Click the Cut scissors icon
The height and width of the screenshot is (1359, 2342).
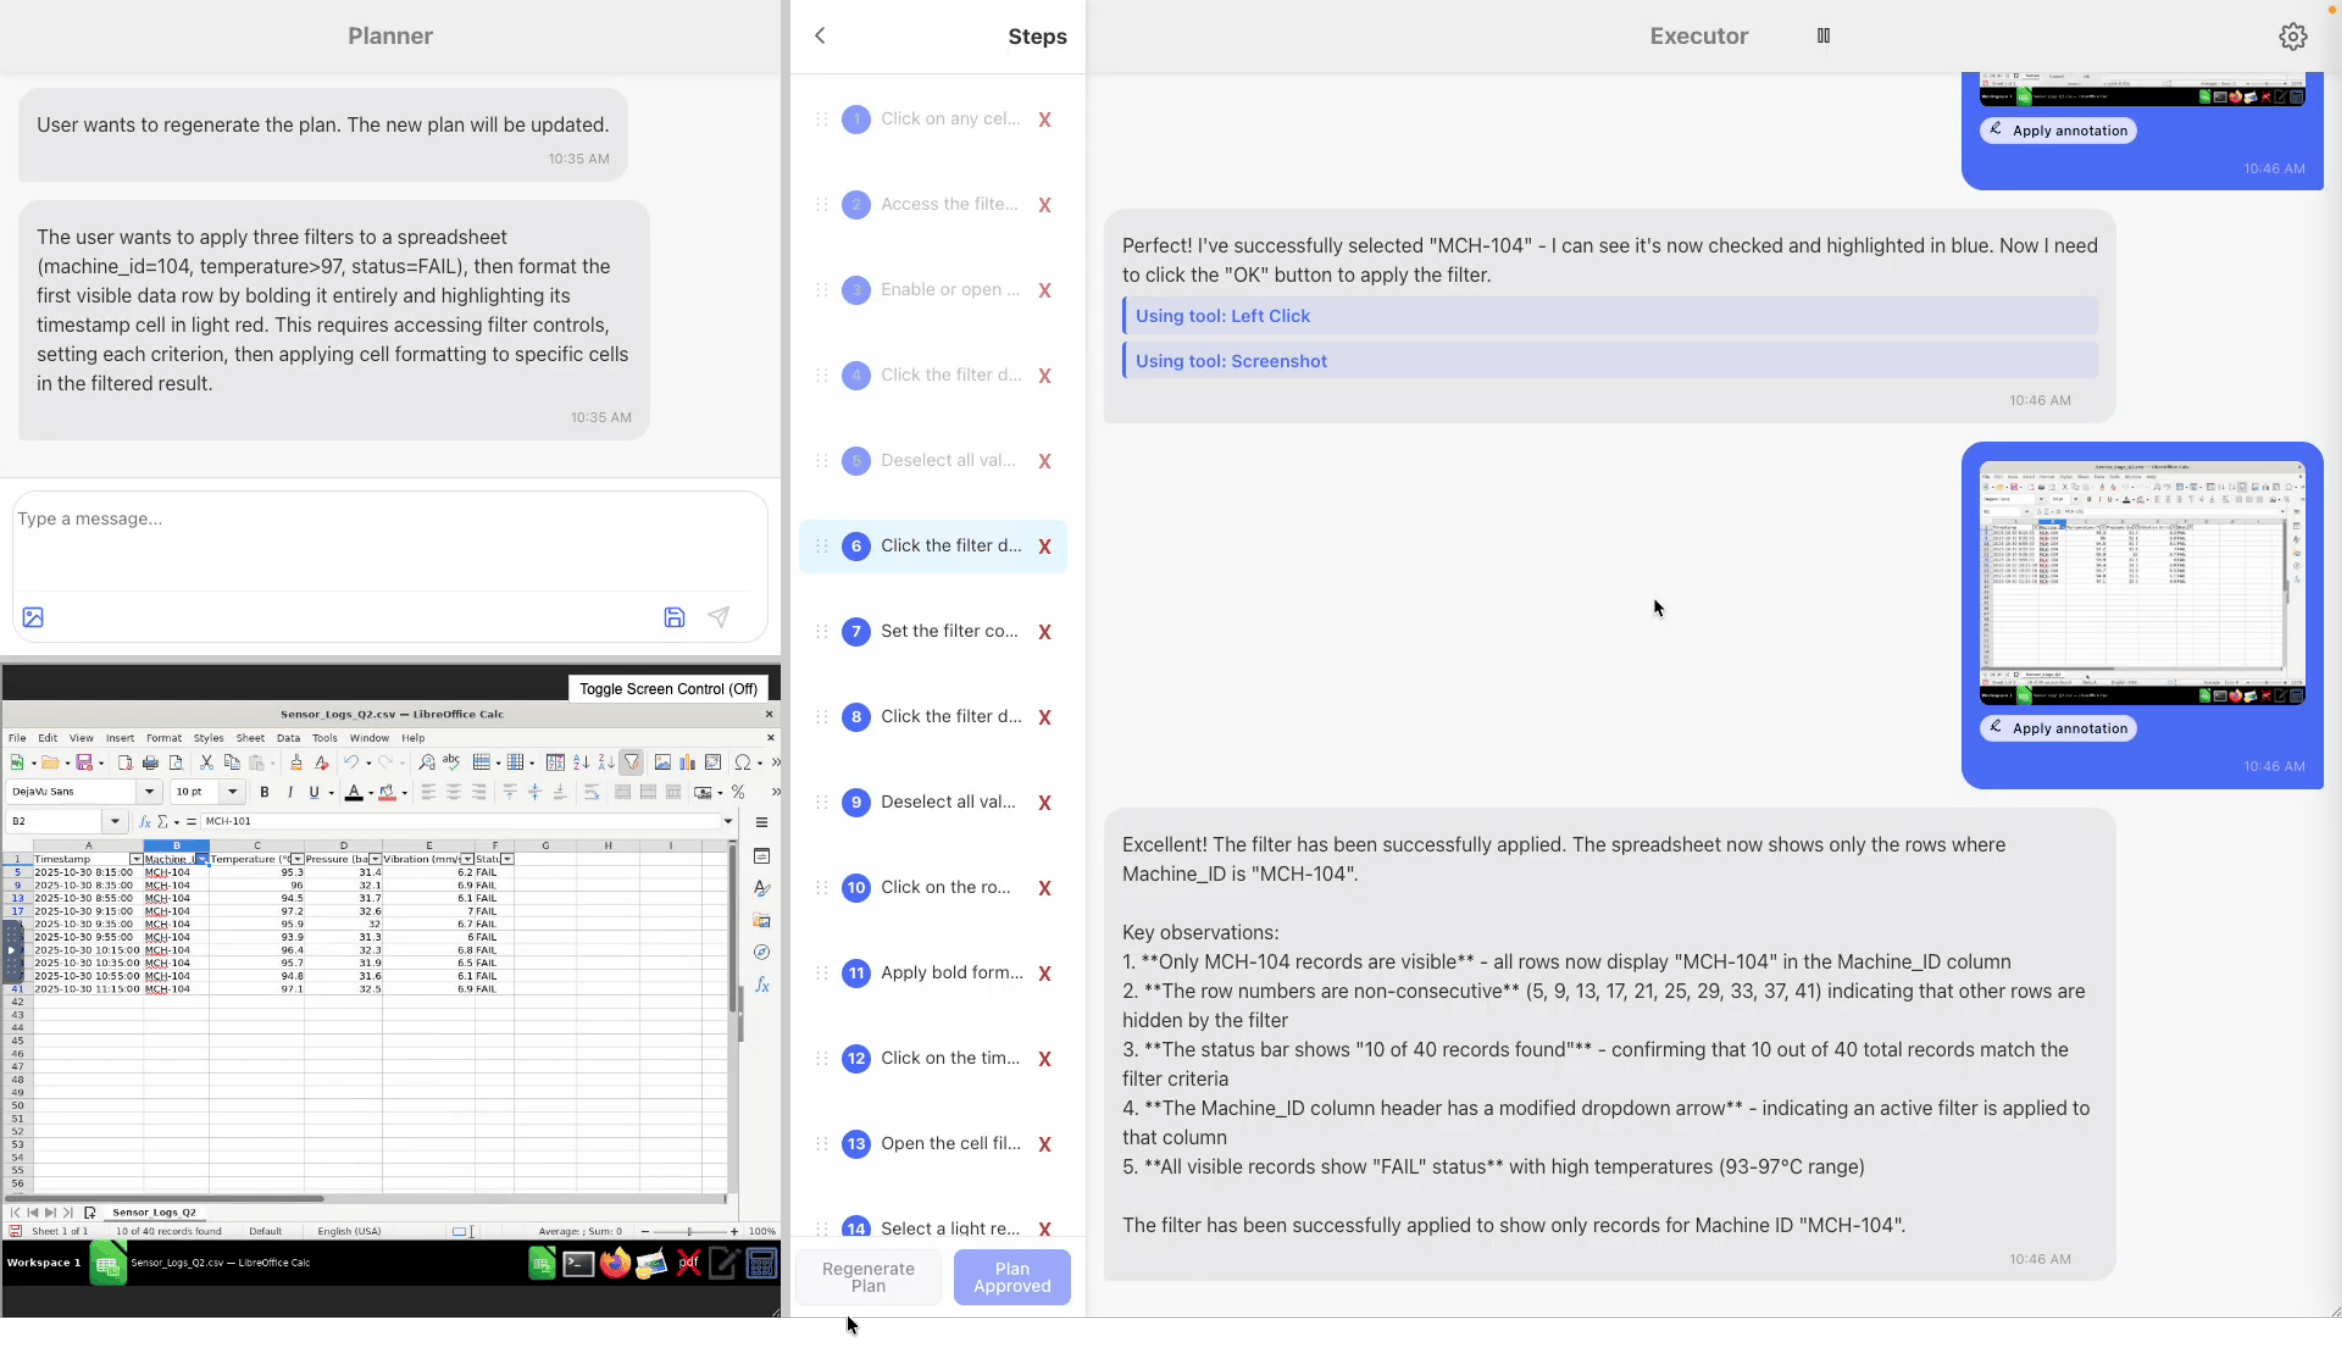pos(206,763)
